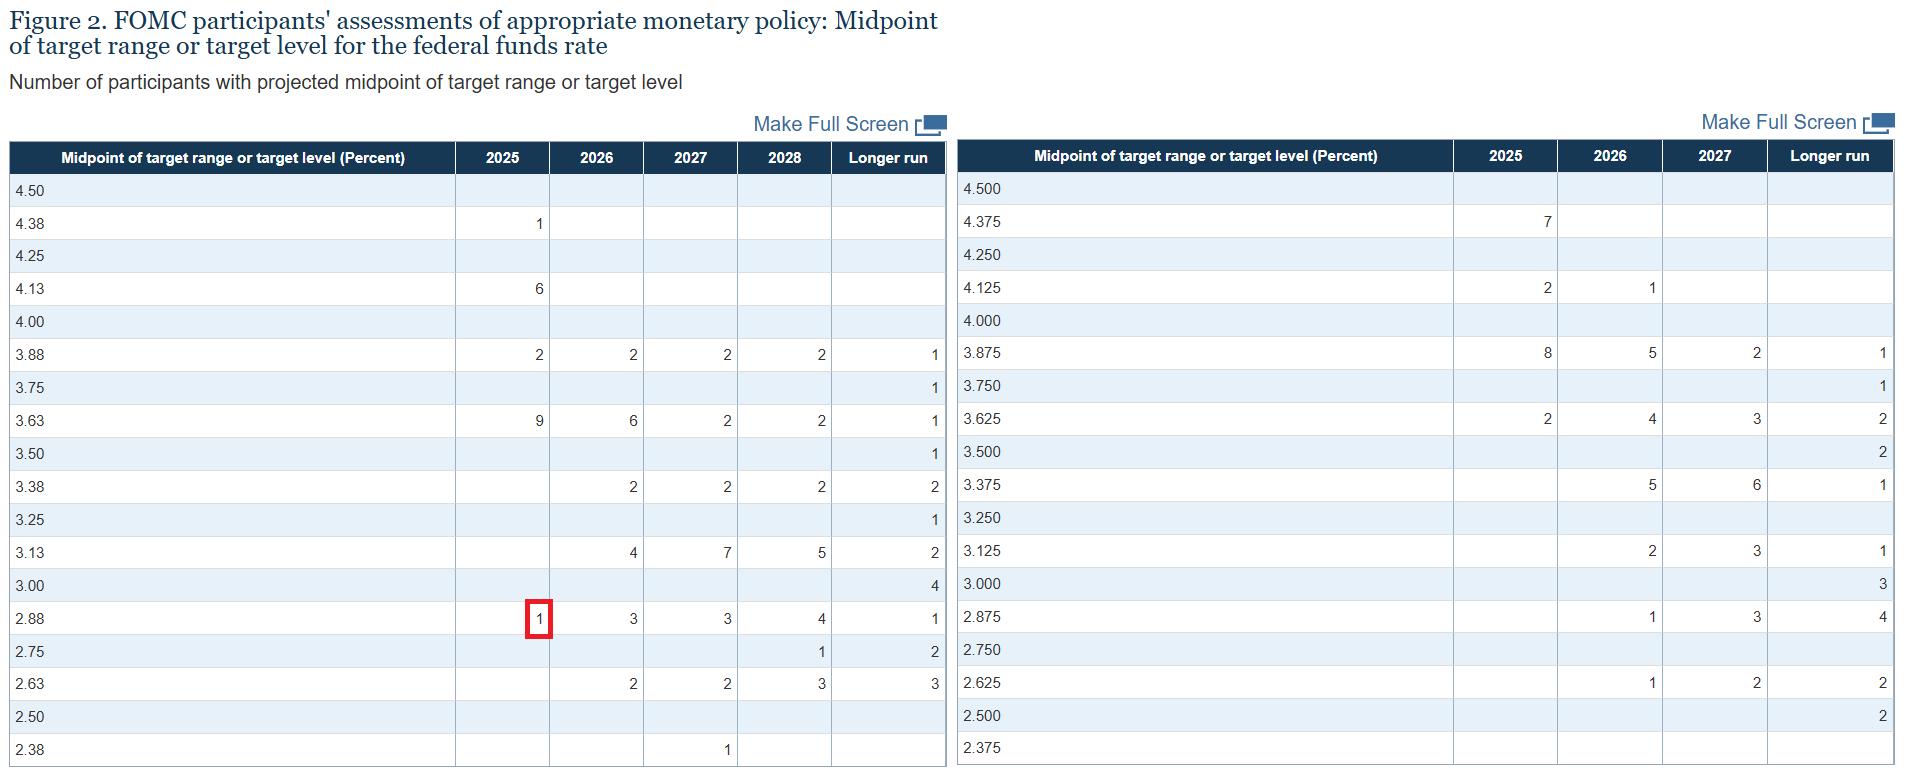Select the 4.50 row label
This screenshot has width=1906, height=768.
[x=30, y=191]
